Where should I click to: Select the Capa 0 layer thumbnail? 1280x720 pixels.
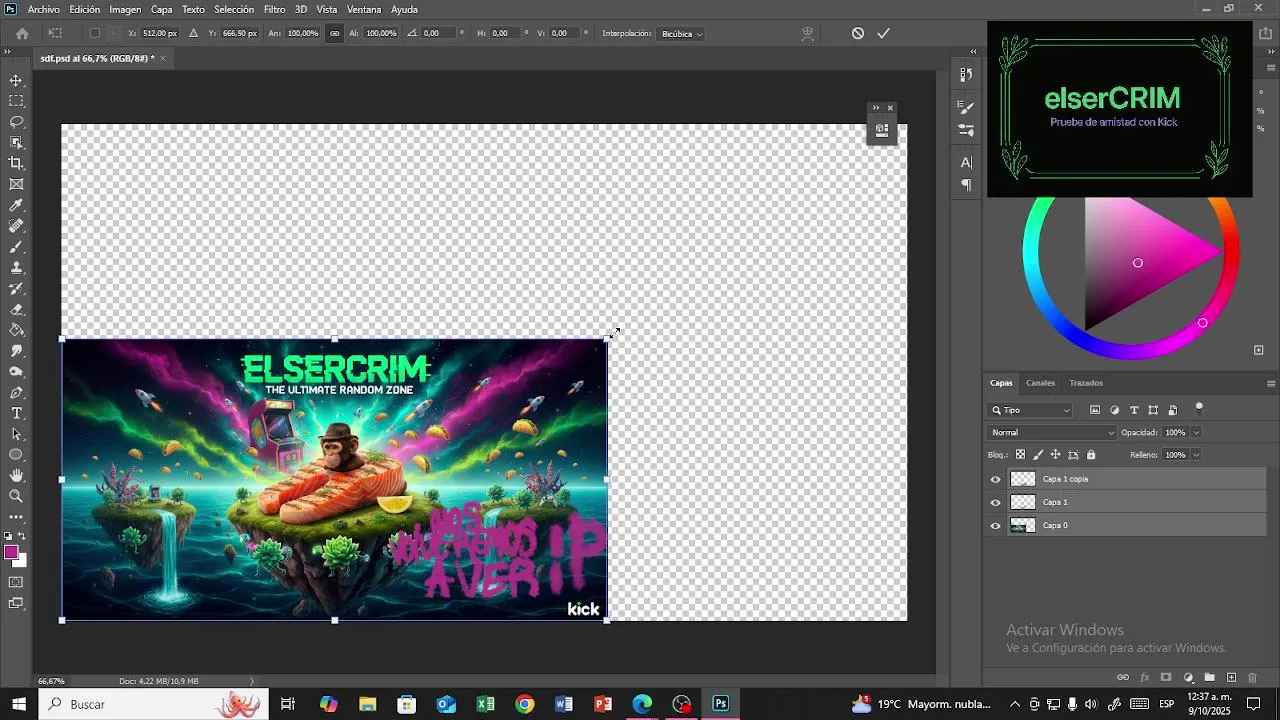(x=1023, y=526)
